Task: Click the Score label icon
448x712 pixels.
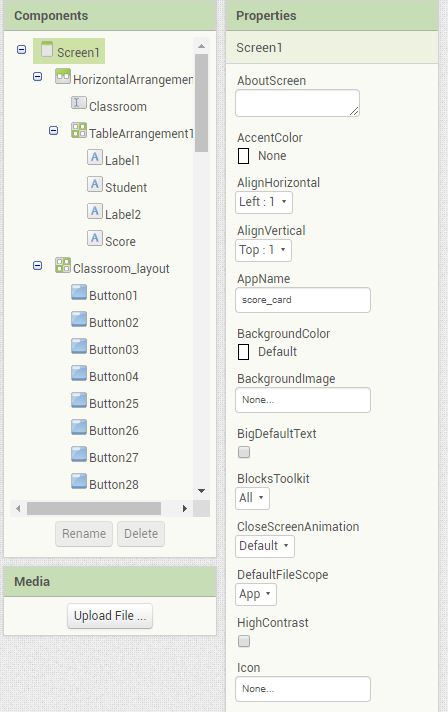Action: point(94,238)
